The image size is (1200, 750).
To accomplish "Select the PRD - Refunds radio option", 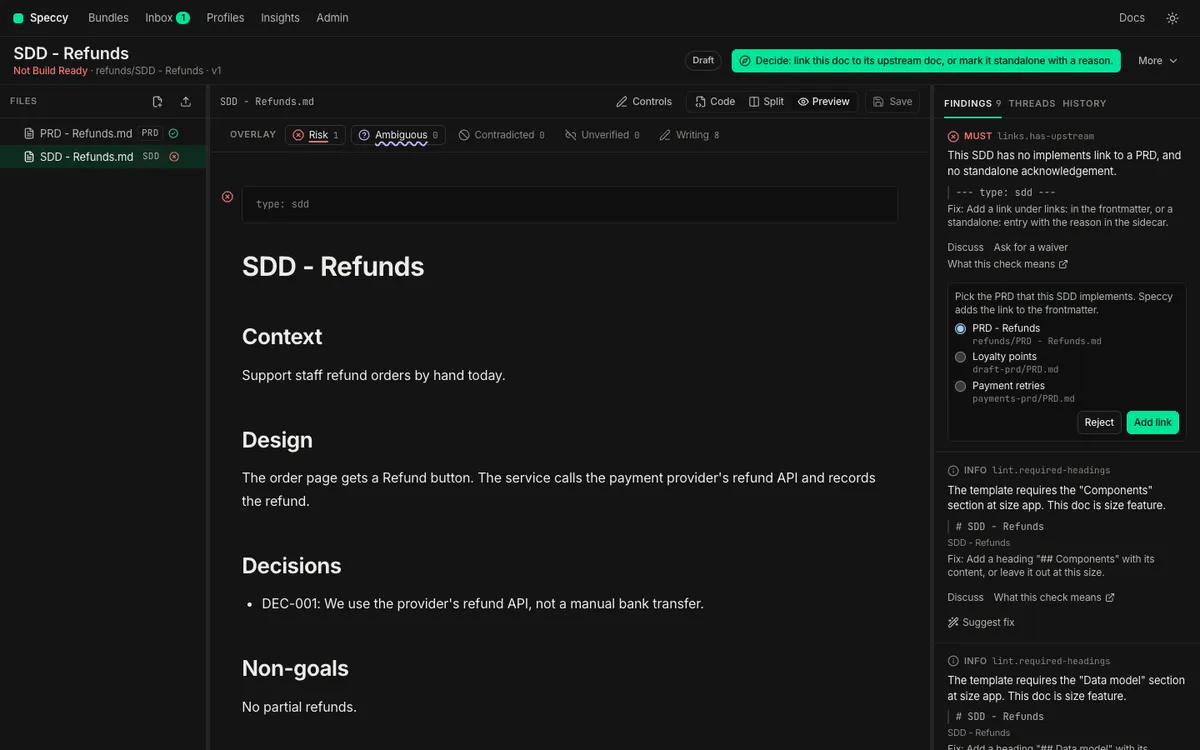I will tap(961, 329).
